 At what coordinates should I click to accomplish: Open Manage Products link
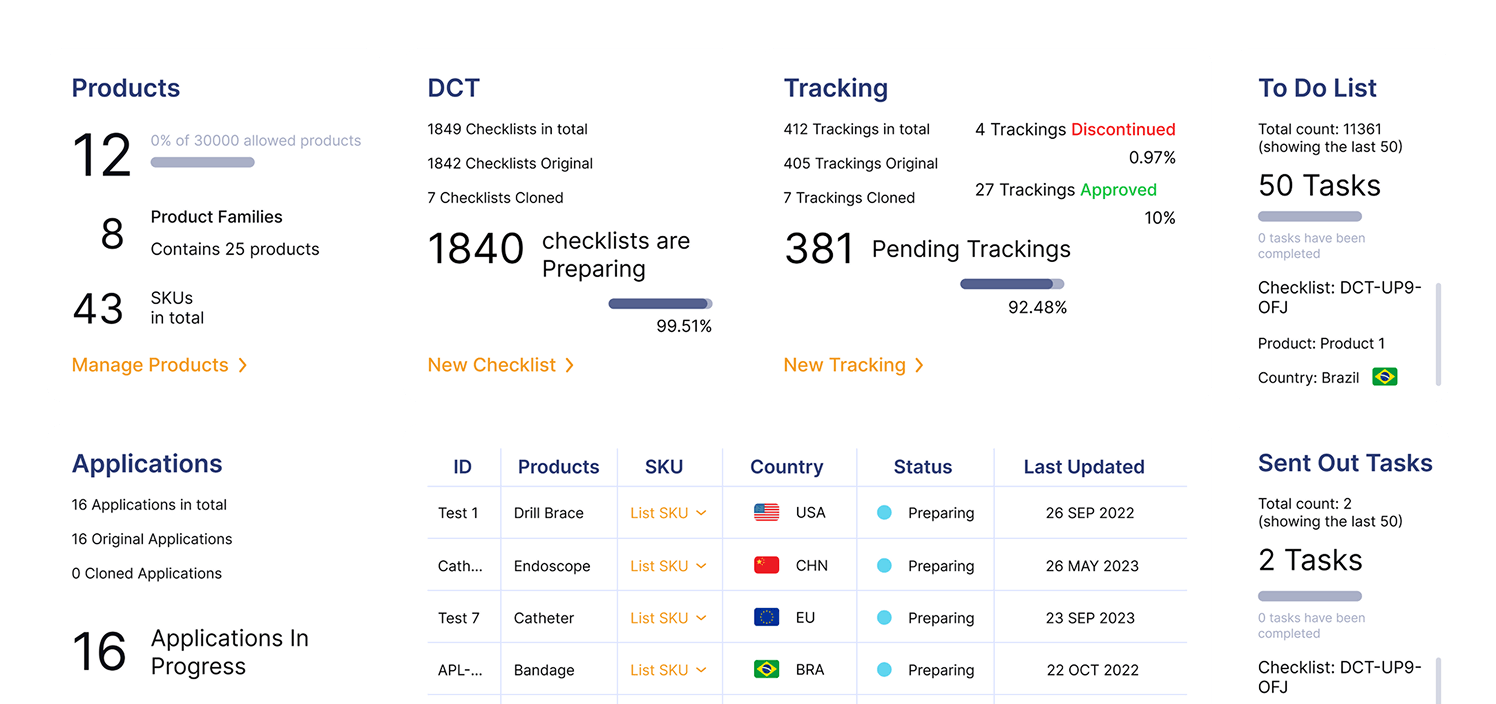[159, 365]
